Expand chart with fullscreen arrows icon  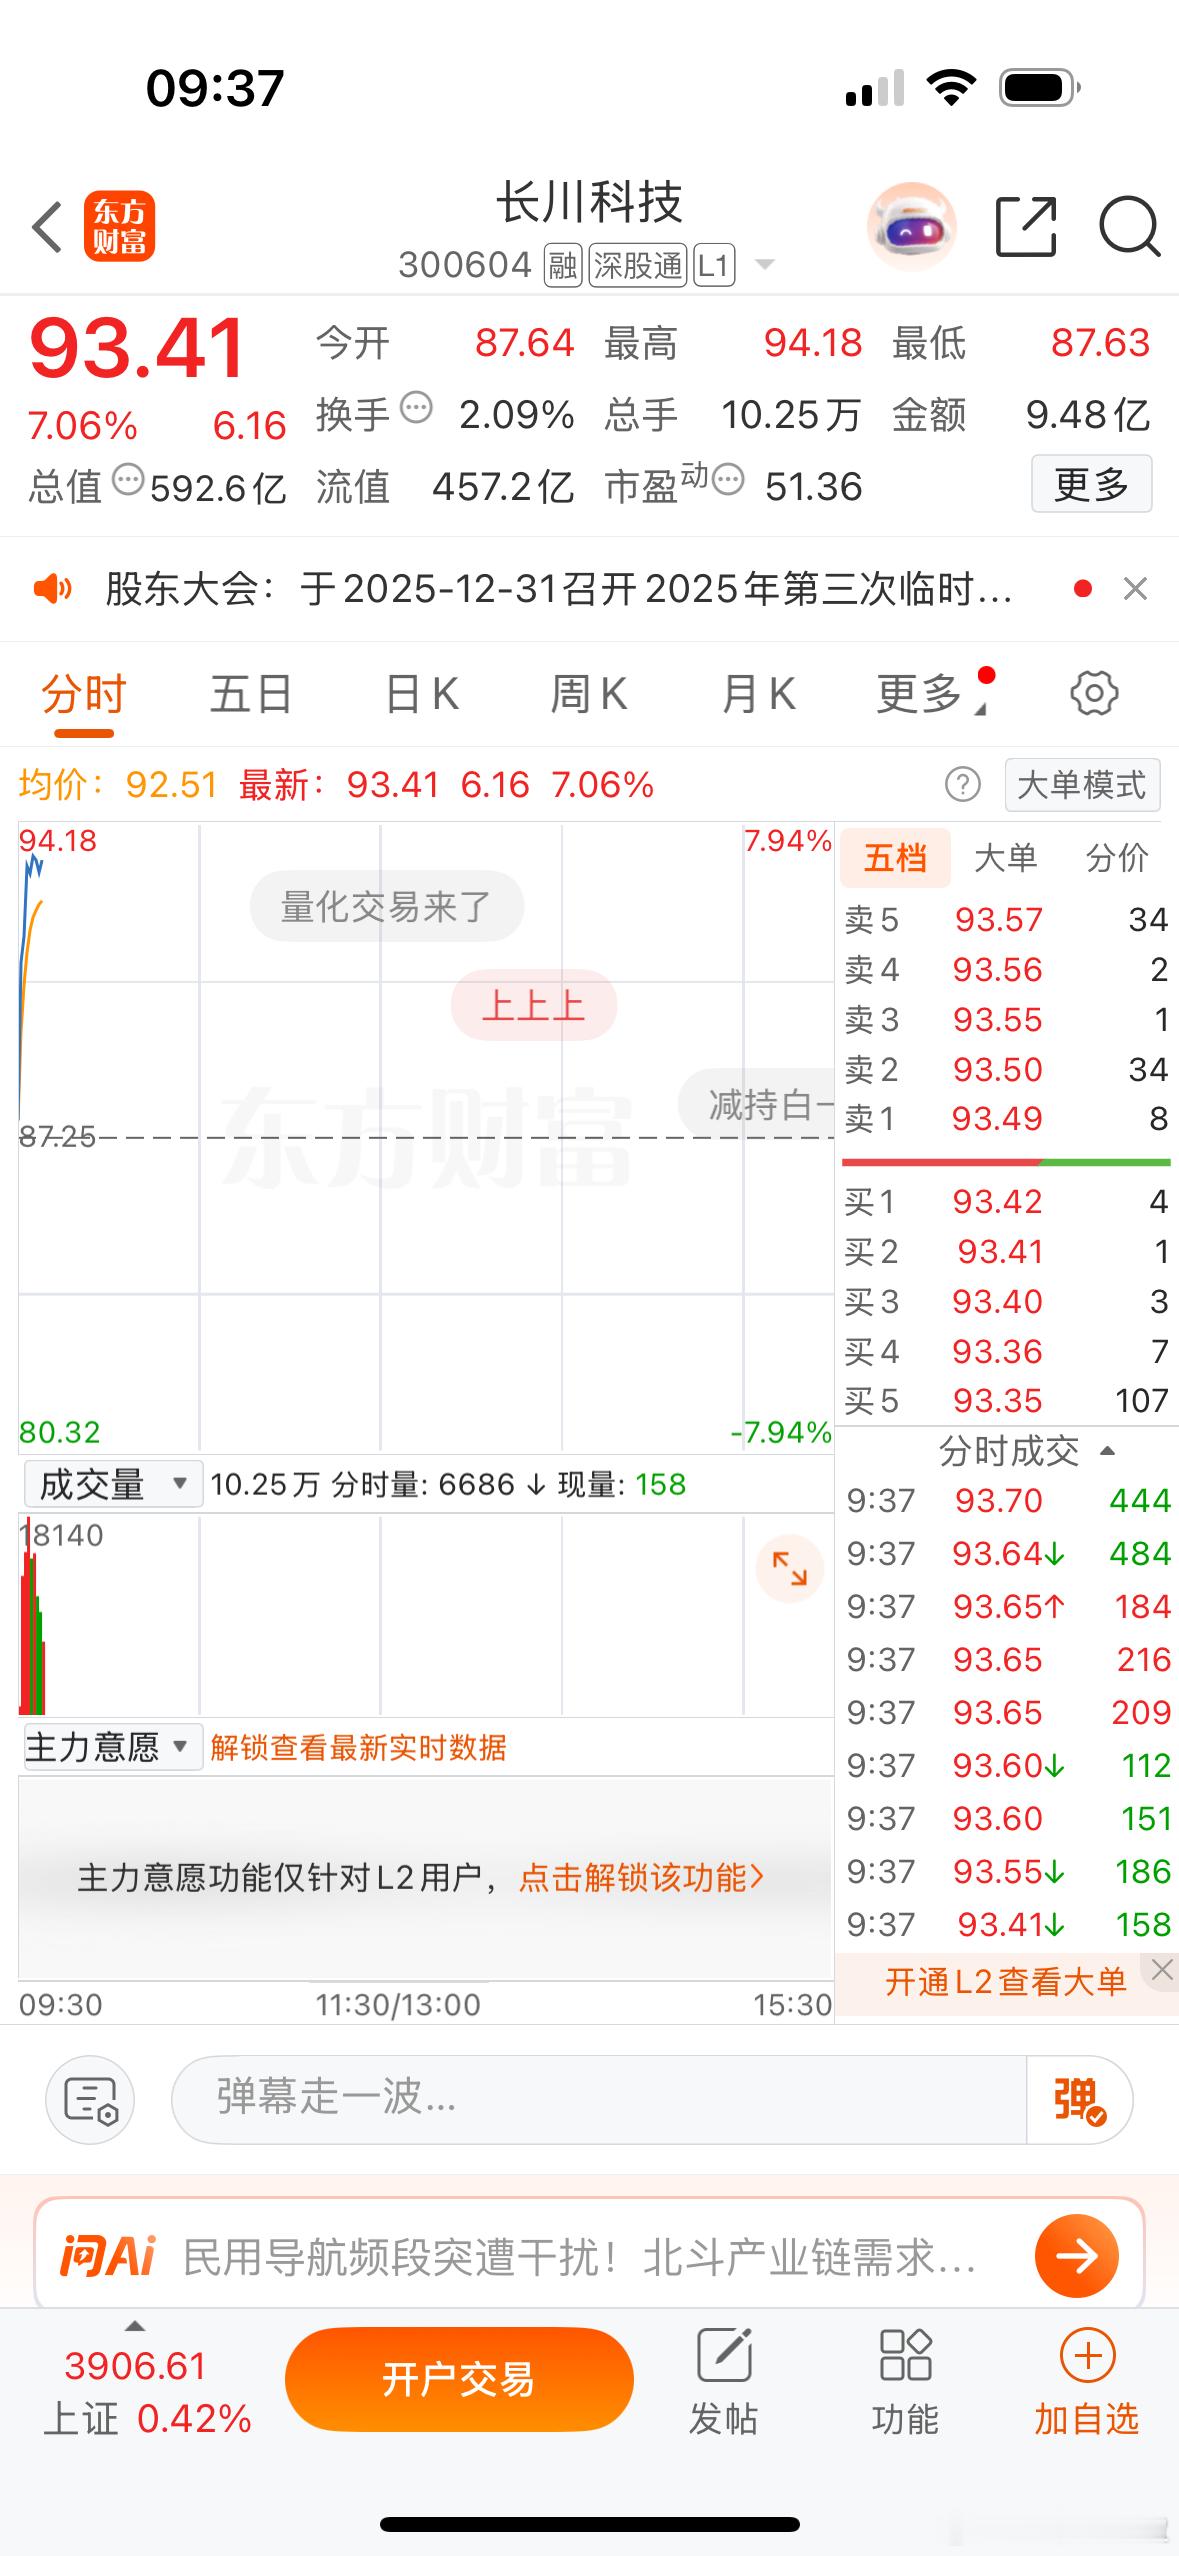point(789,1568)
